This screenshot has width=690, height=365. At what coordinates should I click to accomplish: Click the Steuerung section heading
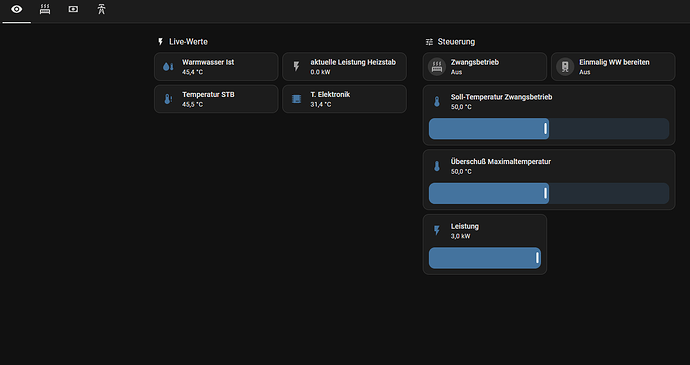coord(456,42)
